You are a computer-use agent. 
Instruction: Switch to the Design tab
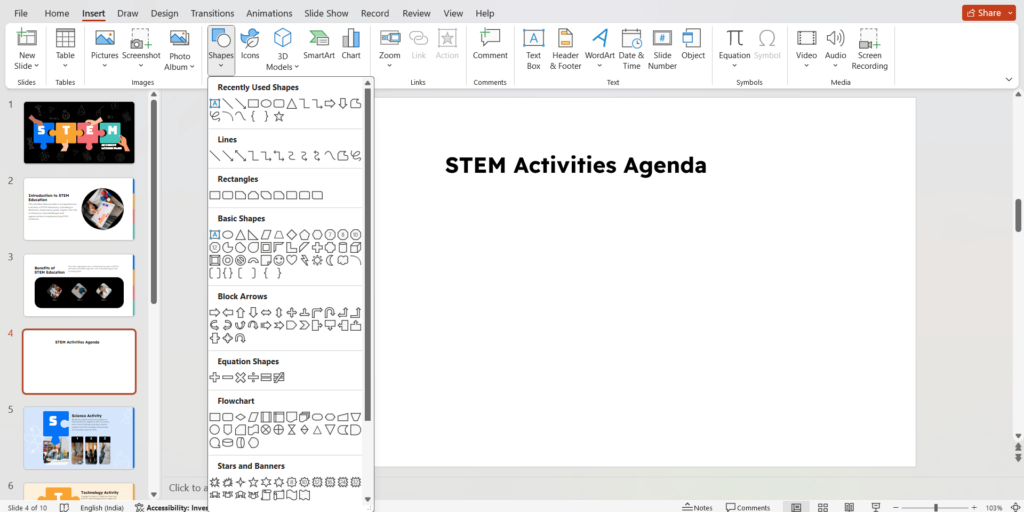tap(164, 13)
